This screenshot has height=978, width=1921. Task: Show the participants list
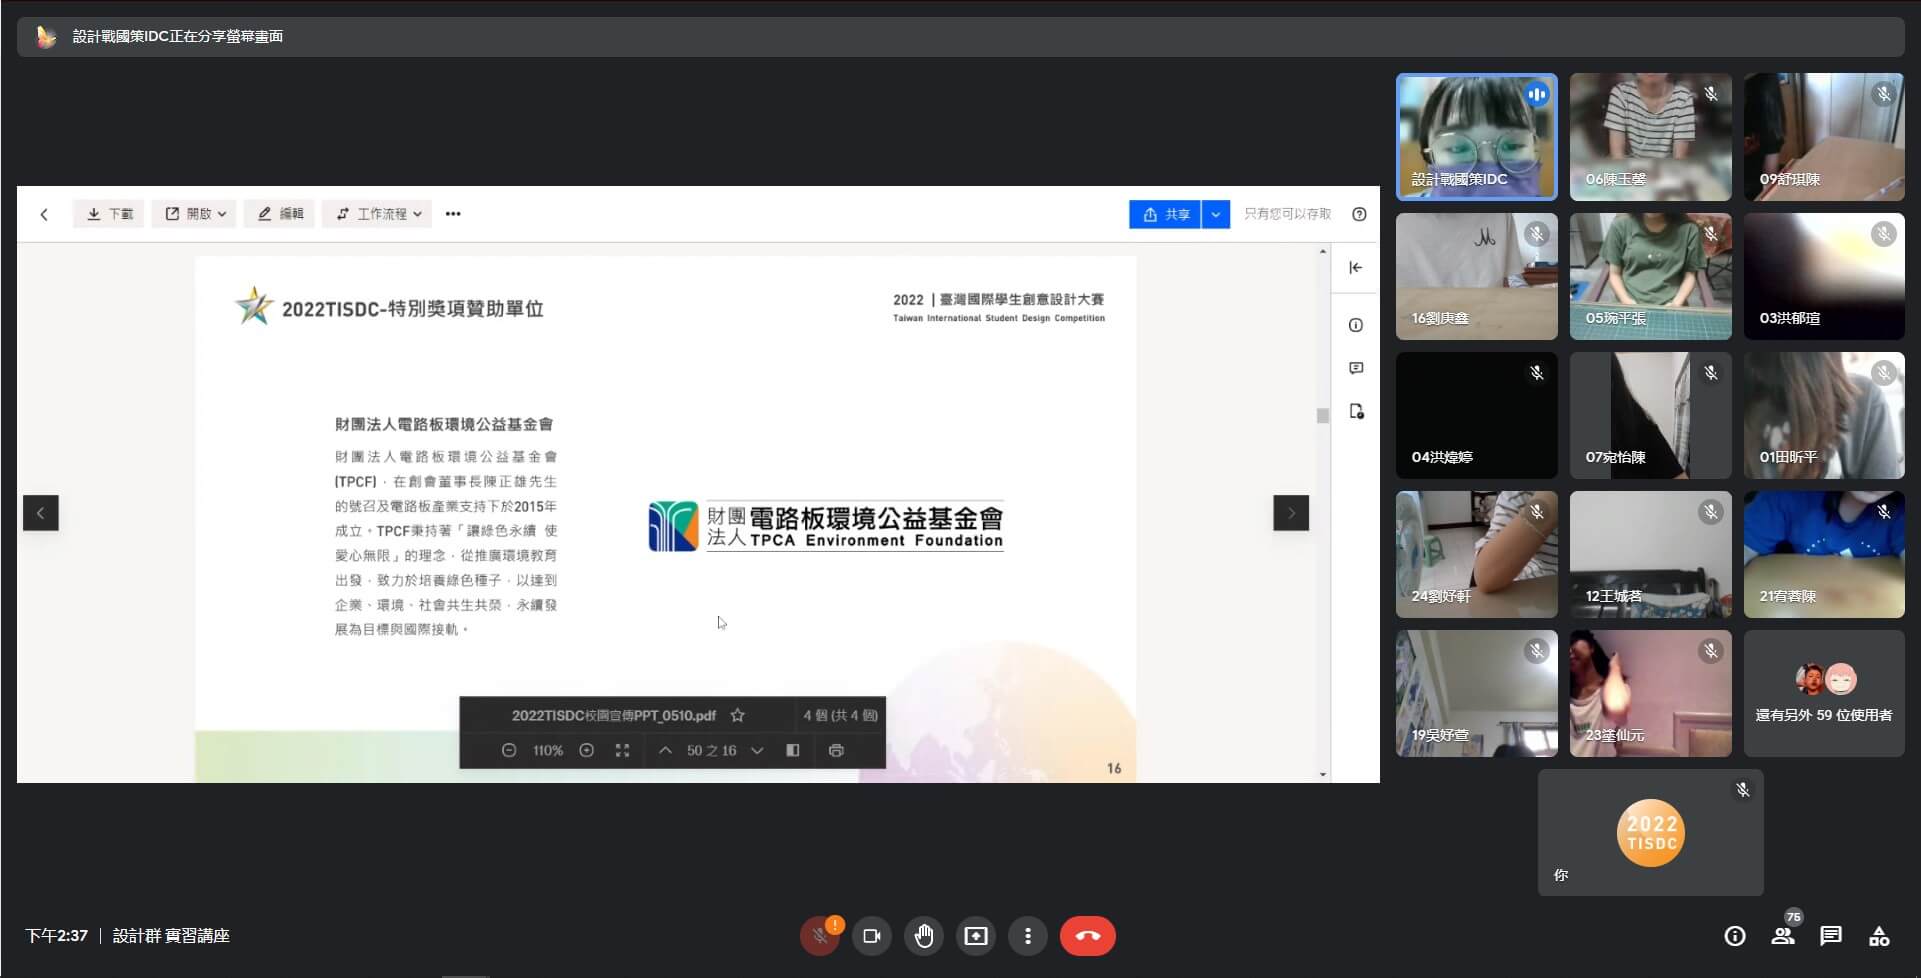1782,936
